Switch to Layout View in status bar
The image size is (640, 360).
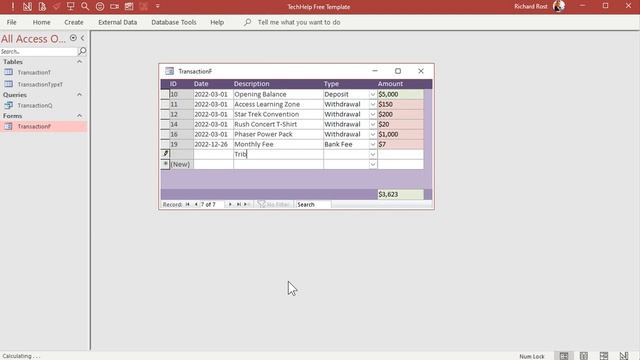604,356
